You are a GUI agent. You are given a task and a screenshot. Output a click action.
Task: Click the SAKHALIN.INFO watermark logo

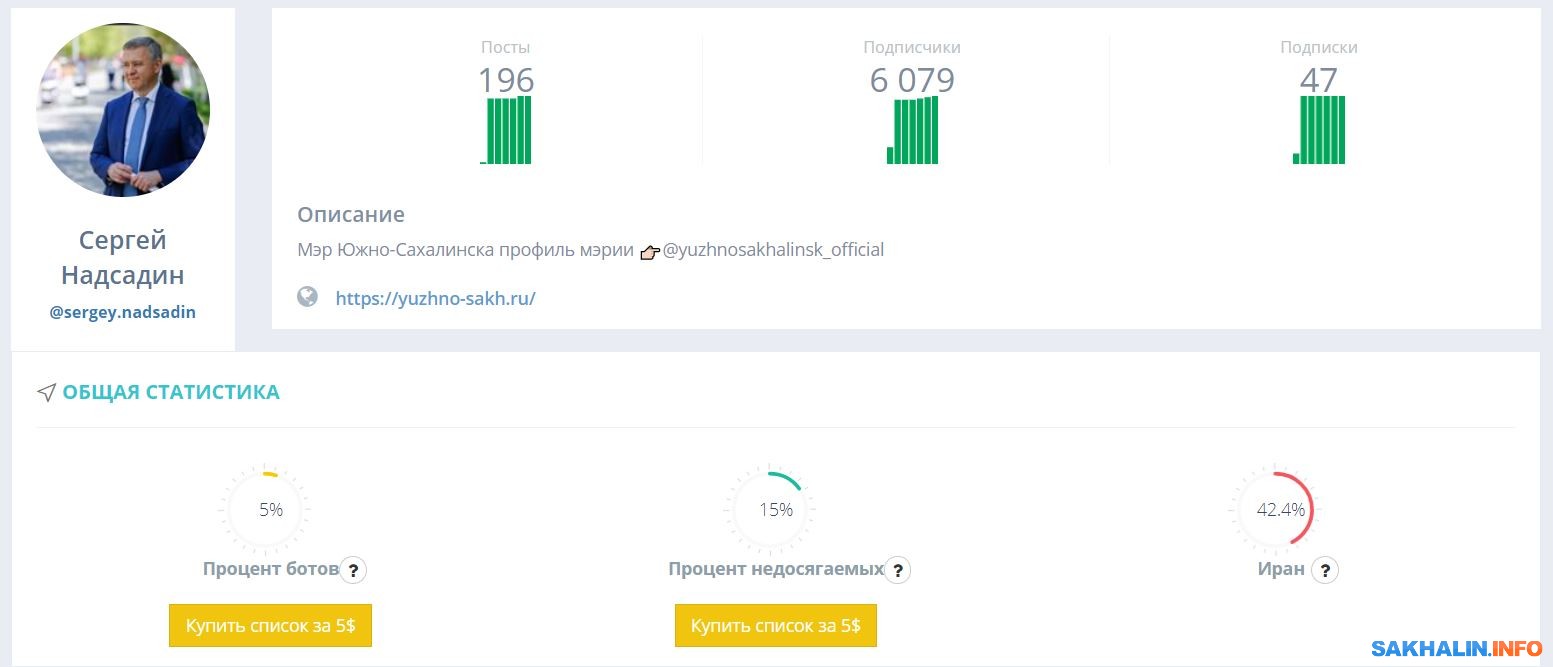pos(1457,649)
